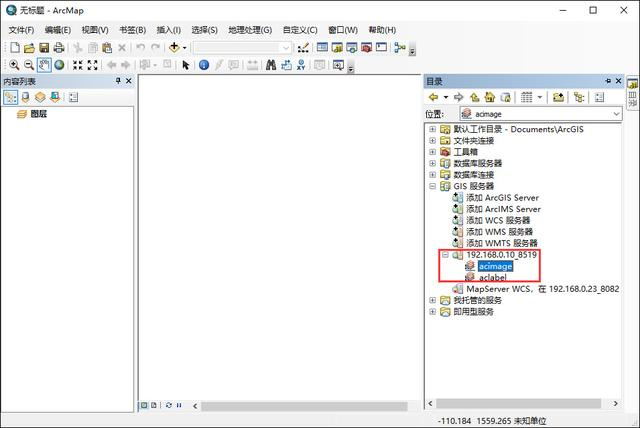The image size is (640, 428).
Task: Open the 编辑(E) menu
Action: (x=58, y=30)
